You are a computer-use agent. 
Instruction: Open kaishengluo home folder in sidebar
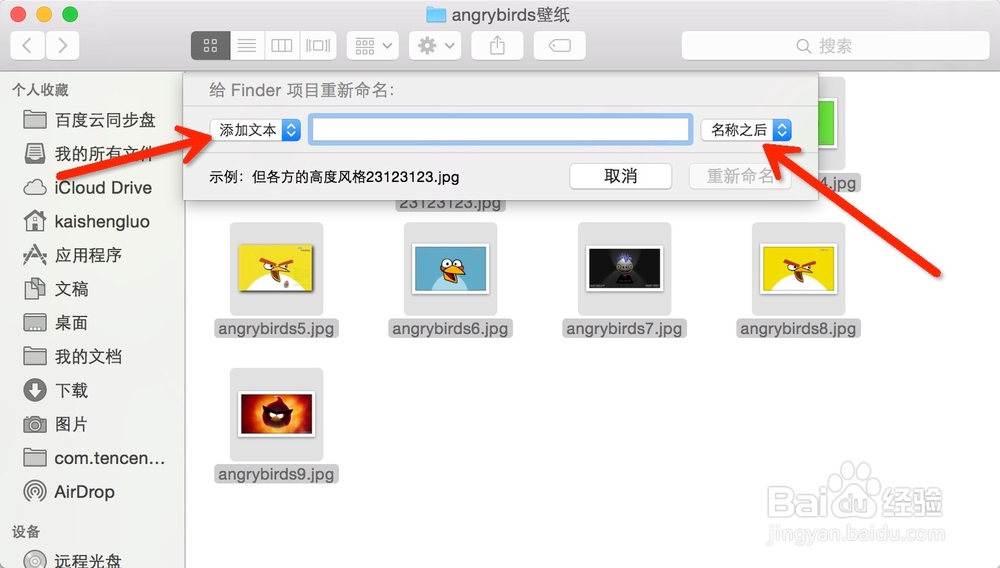pyautogui.click(x=87, y=221)
